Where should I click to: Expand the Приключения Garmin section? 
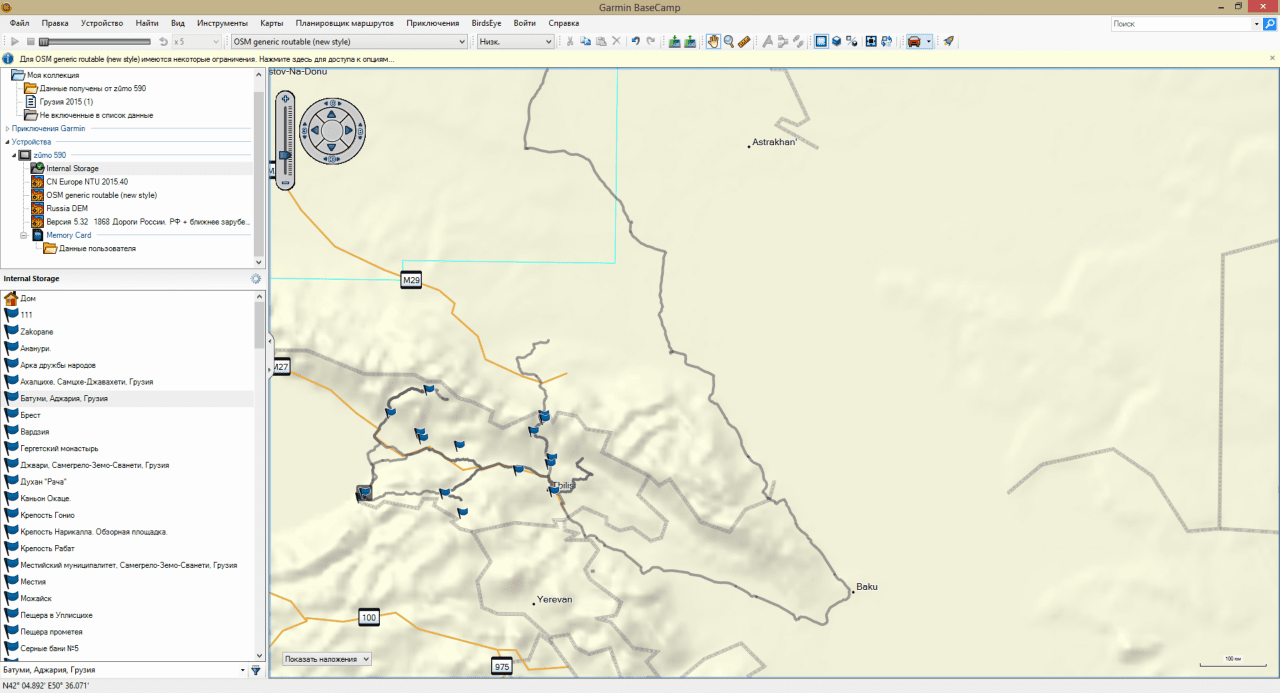[7, 128]
